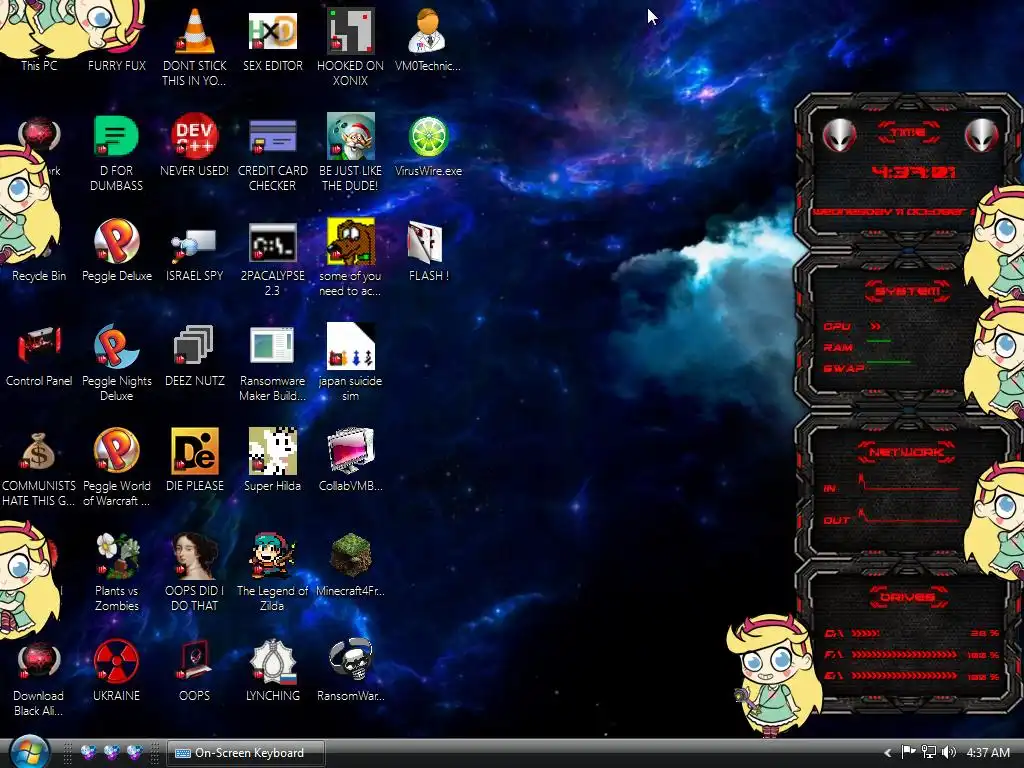Select the japan suicide sim icon

350,362
